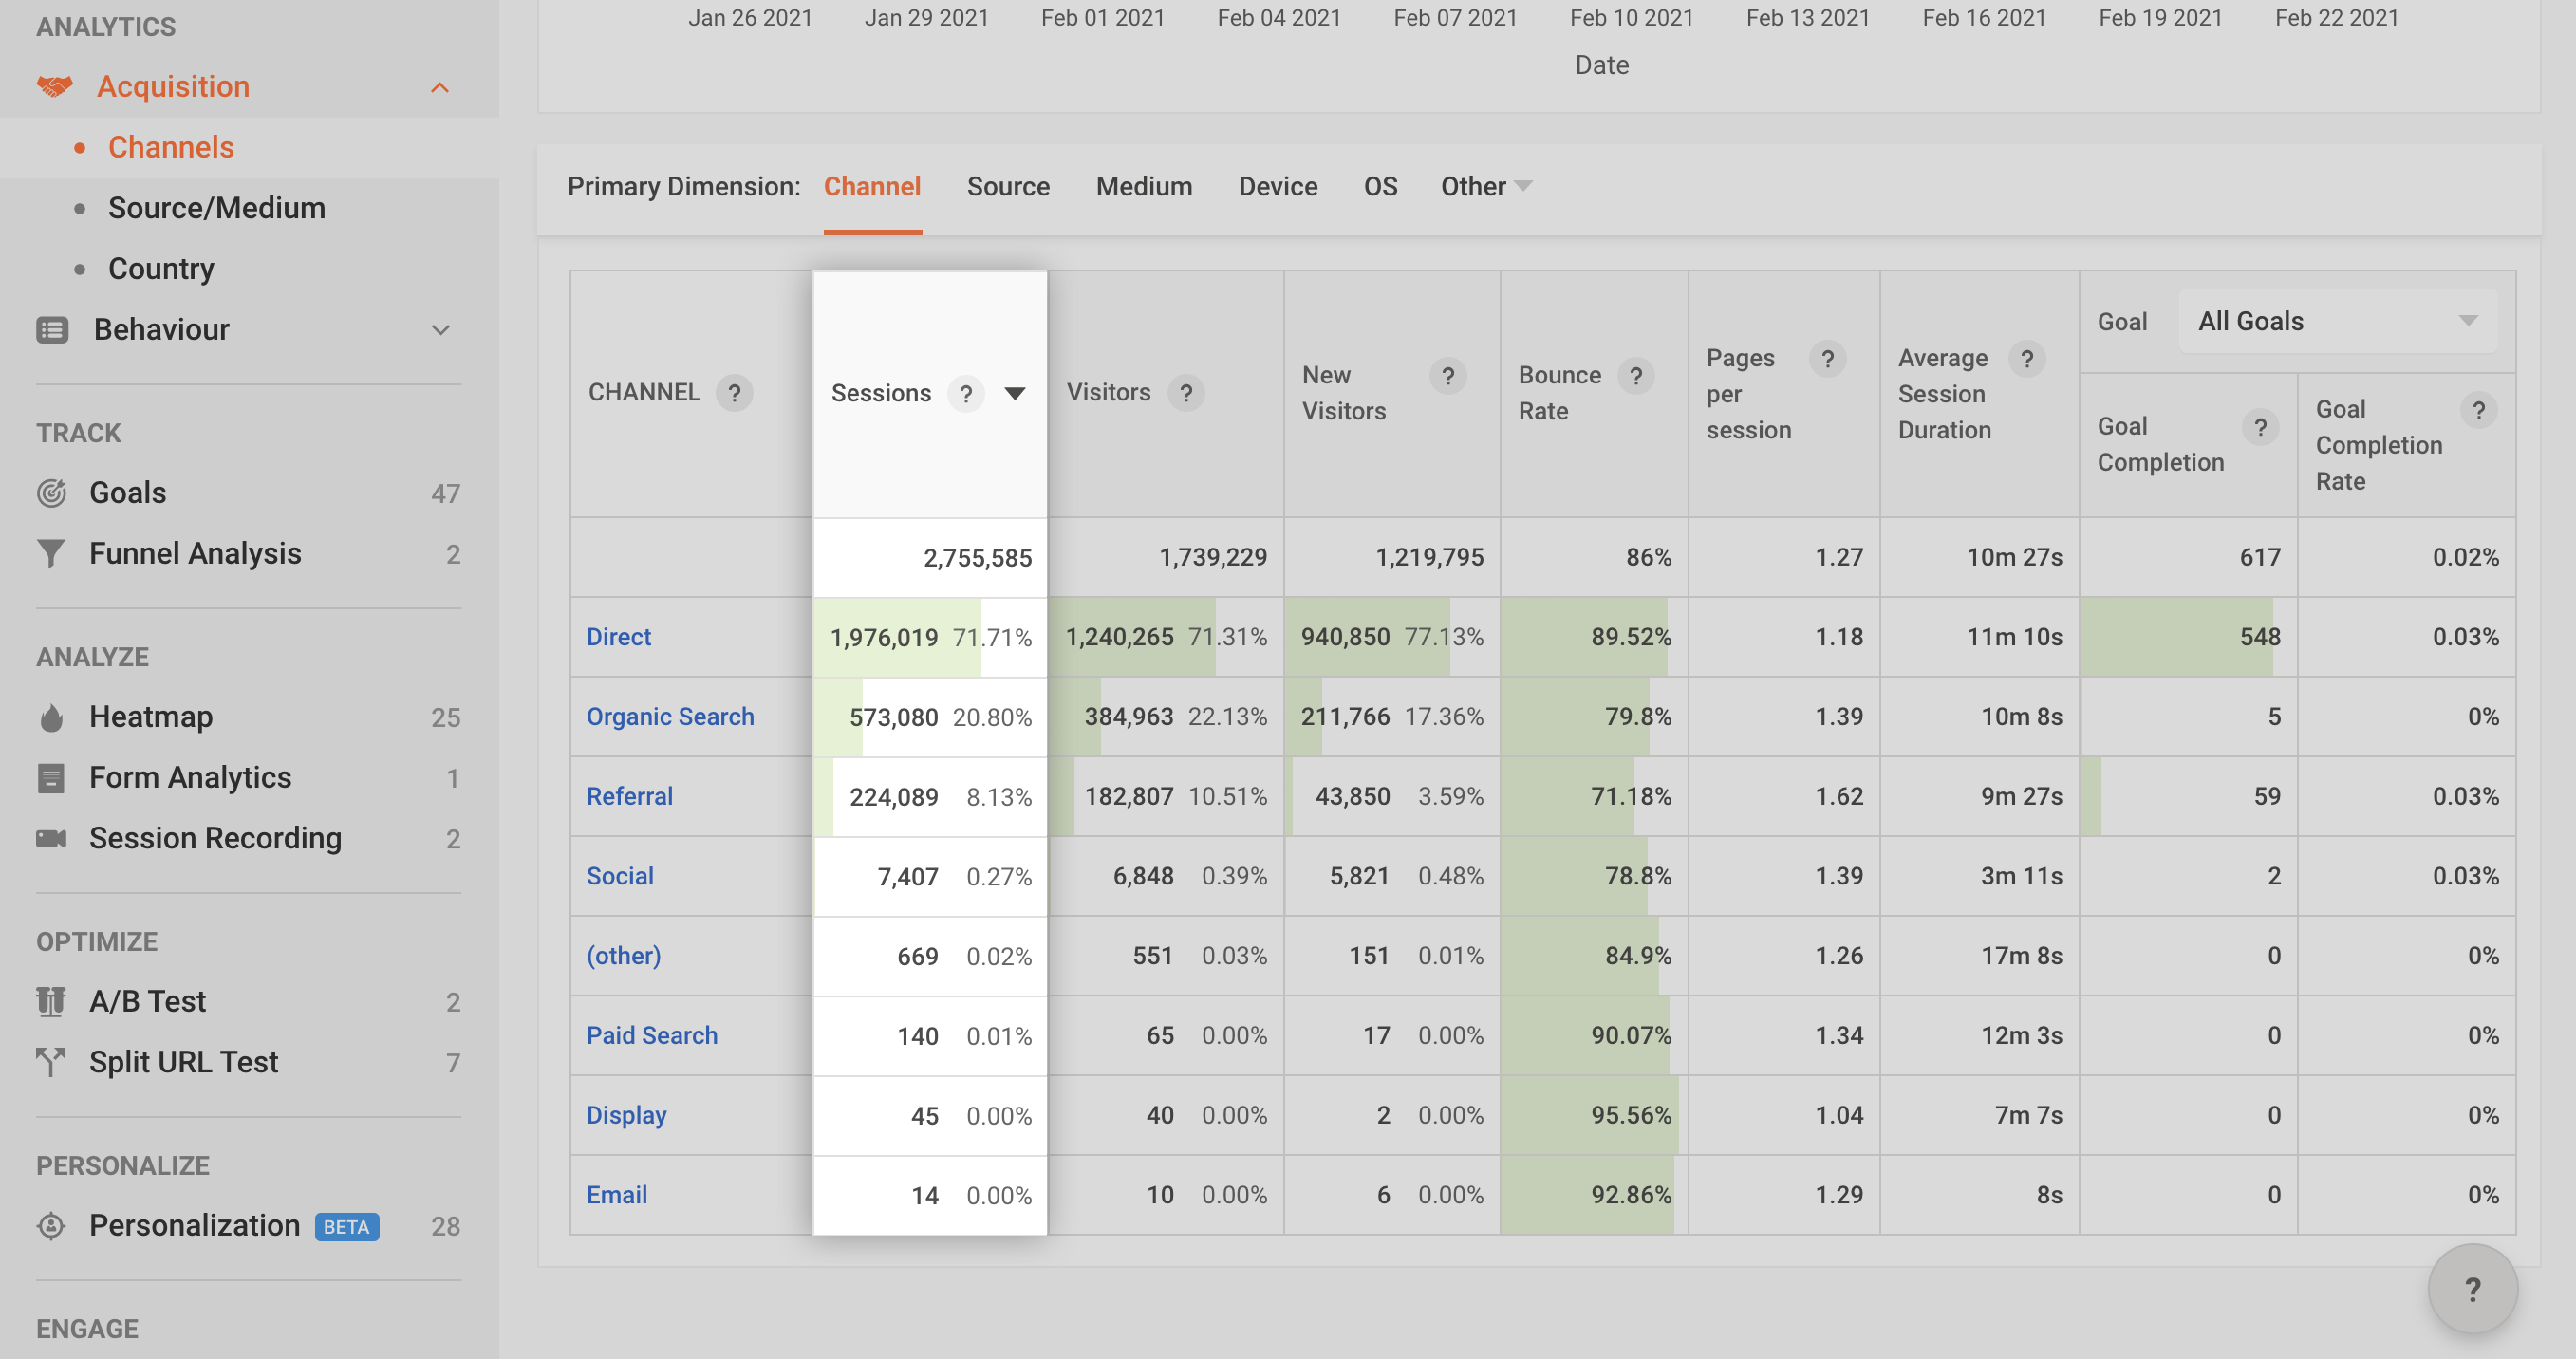Open the Organic Search channel link

(x=670, y=717)
